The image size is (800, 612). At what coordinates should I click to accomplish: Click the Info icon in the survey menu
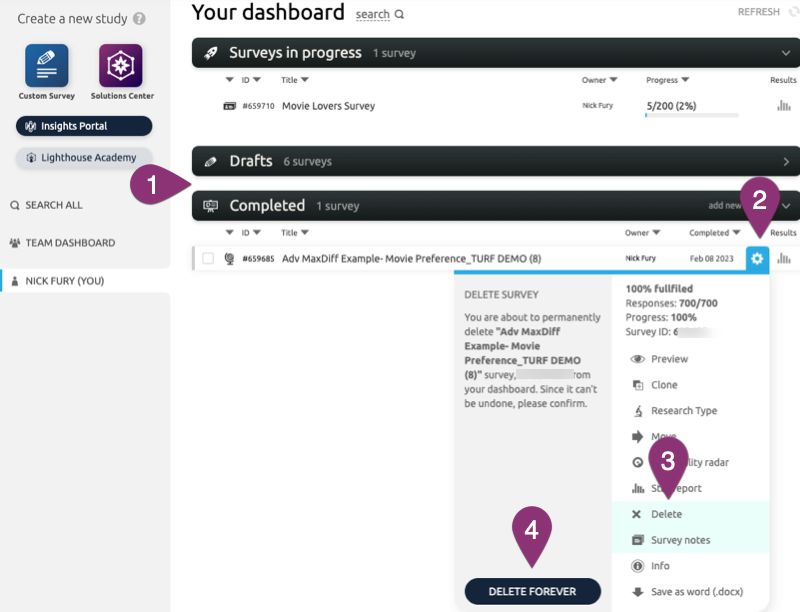click(637, 566)
